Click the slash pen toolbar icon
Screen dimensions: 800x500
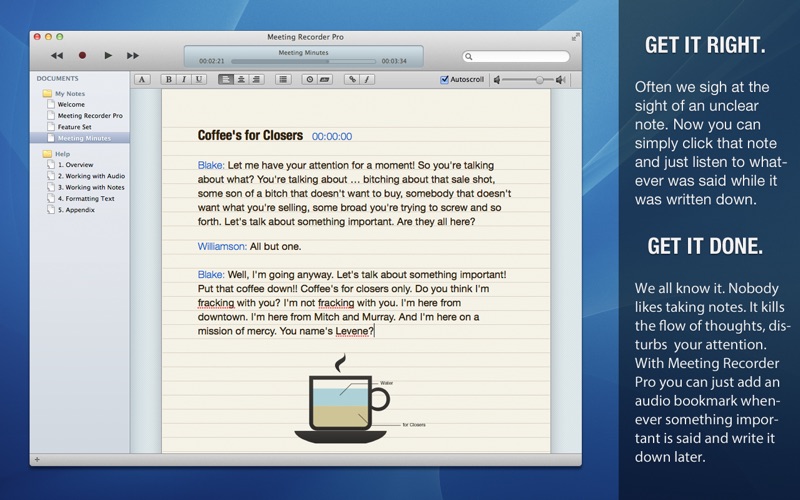[367, 79]
